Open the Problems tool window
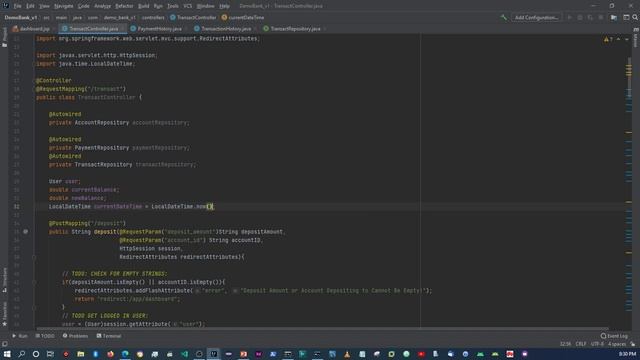Image resolution: width=640 pixels, height=360 pixels. click(x=75, y=336)
